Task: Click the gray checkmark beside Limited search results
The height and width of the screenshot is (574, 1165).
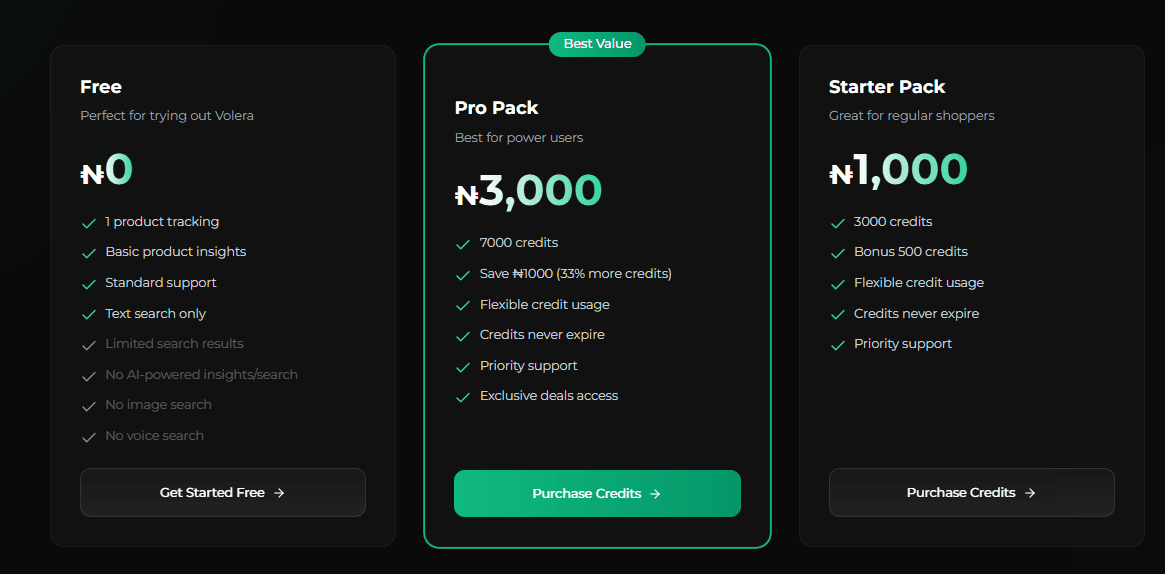Action: click(89, 345)
